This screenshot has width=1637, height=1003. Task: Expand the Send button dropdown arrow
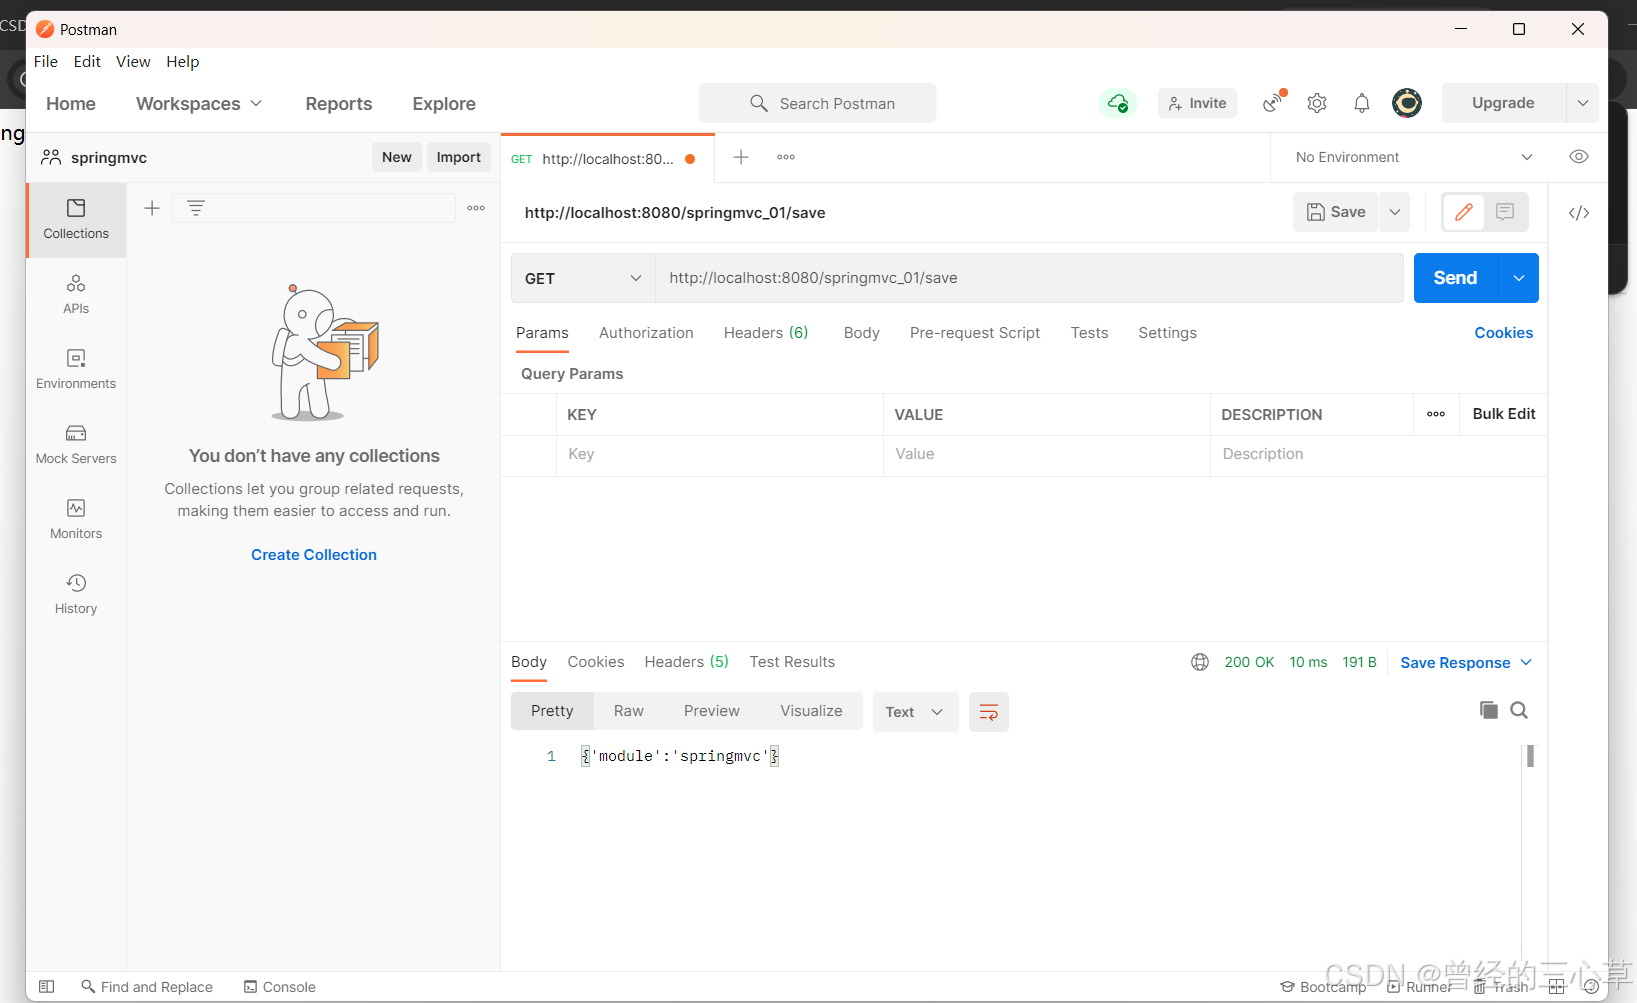click(1519, 278)
